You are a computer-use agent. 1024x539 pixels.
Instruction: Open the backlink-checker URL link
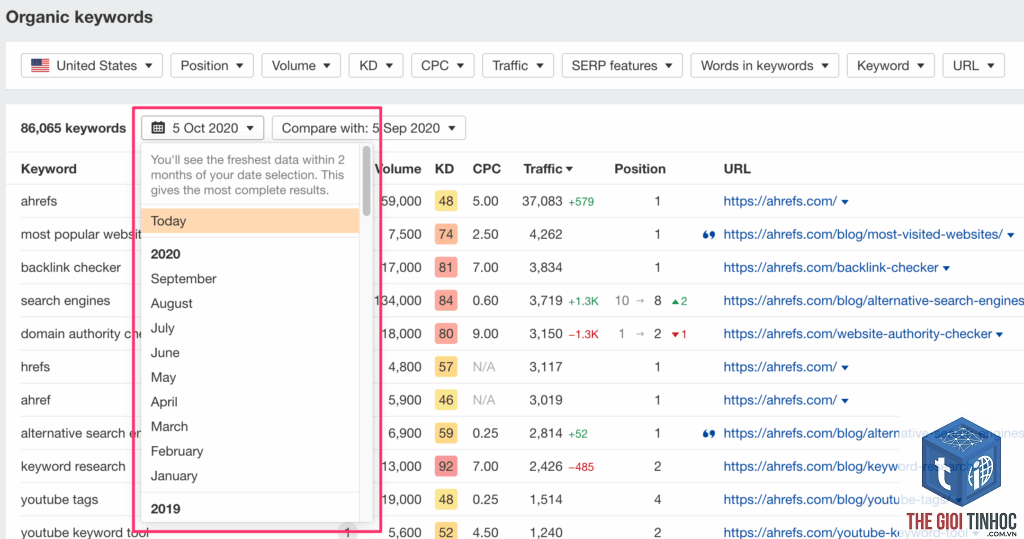pyautogui.click(x=831, y=268)
